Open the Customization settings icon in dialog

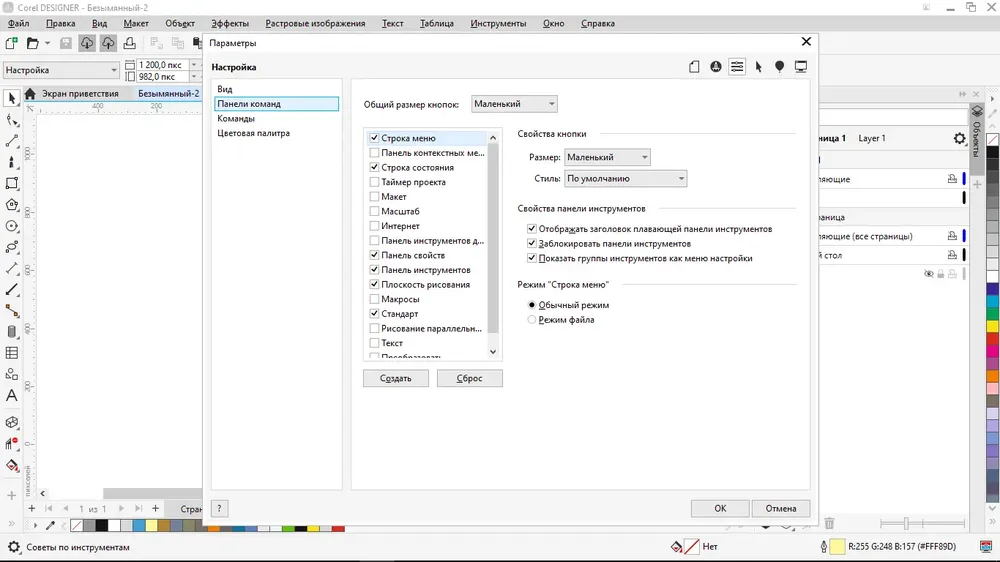point(737,66)
